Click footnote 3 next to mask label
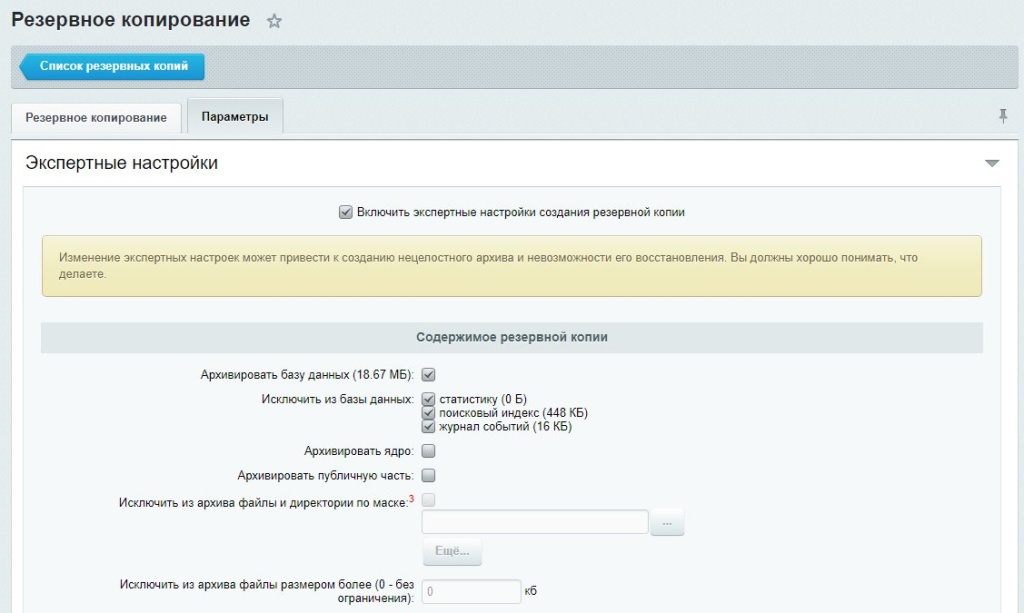 411,499
